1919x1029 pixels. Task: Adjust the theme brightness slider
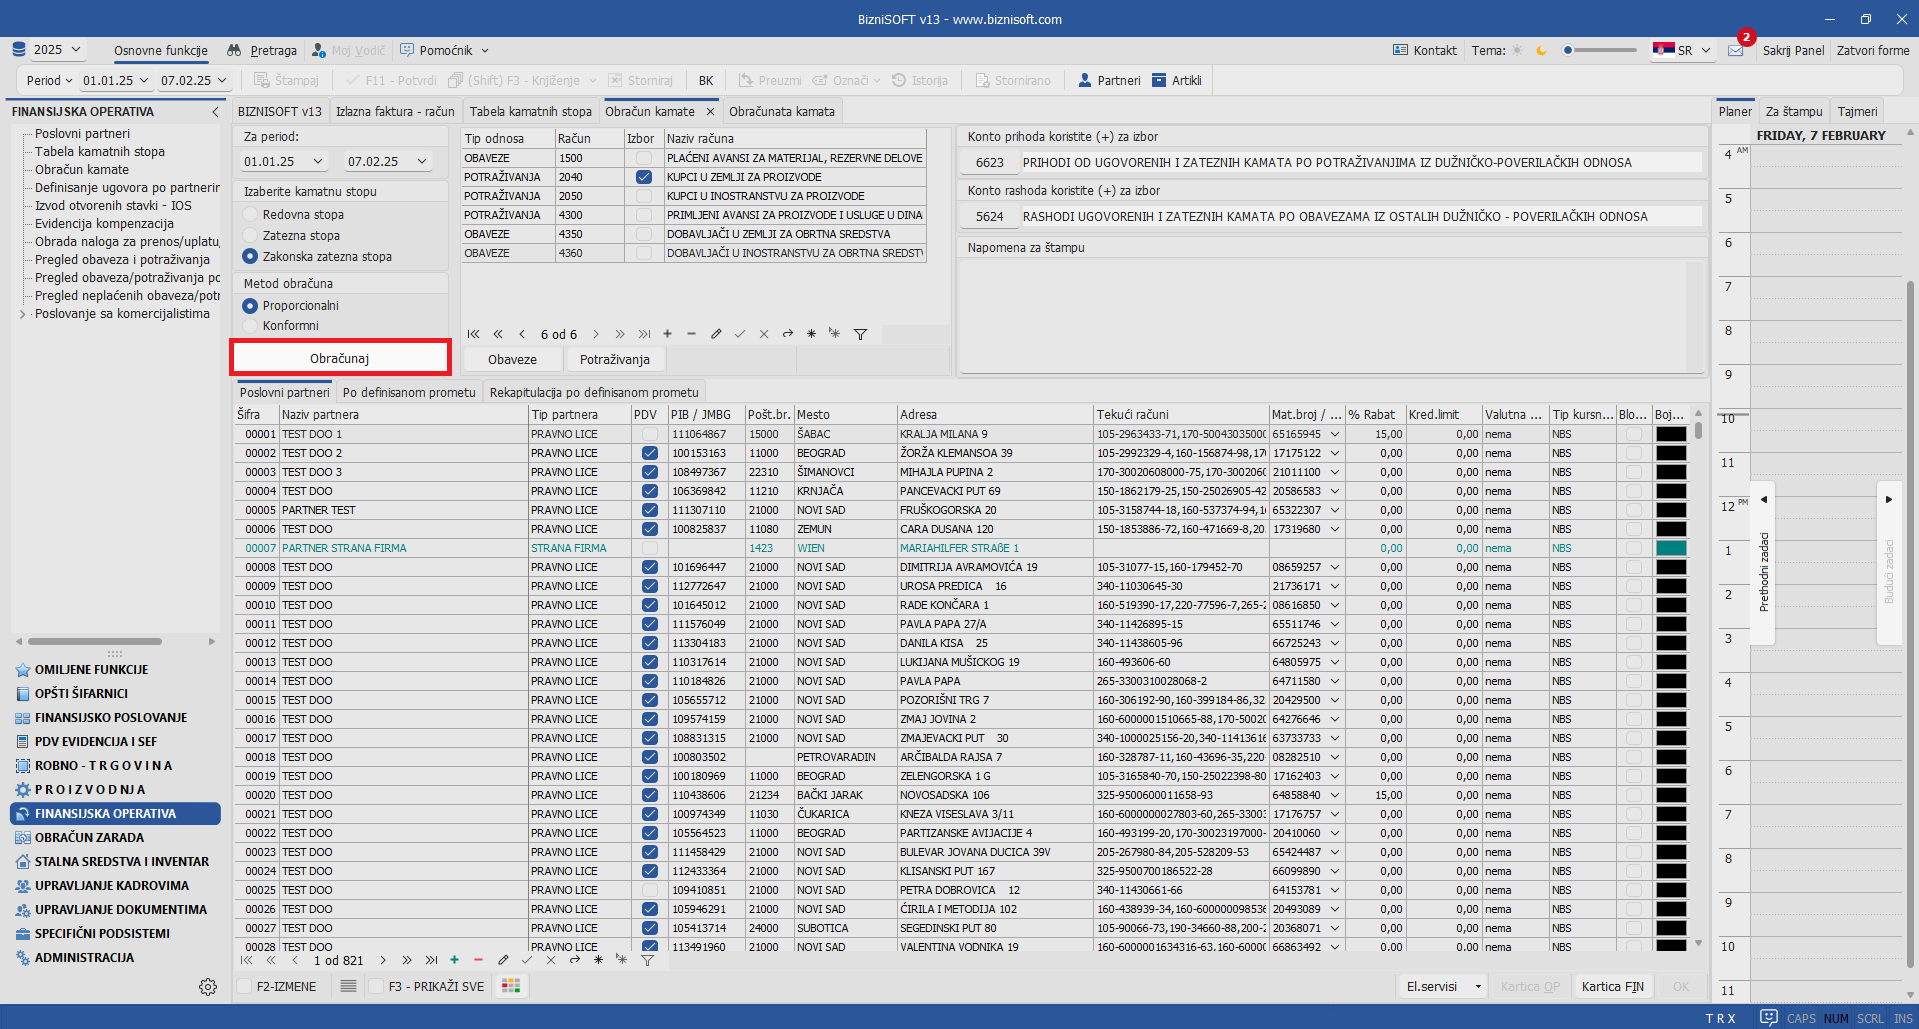coord(1600,50)
